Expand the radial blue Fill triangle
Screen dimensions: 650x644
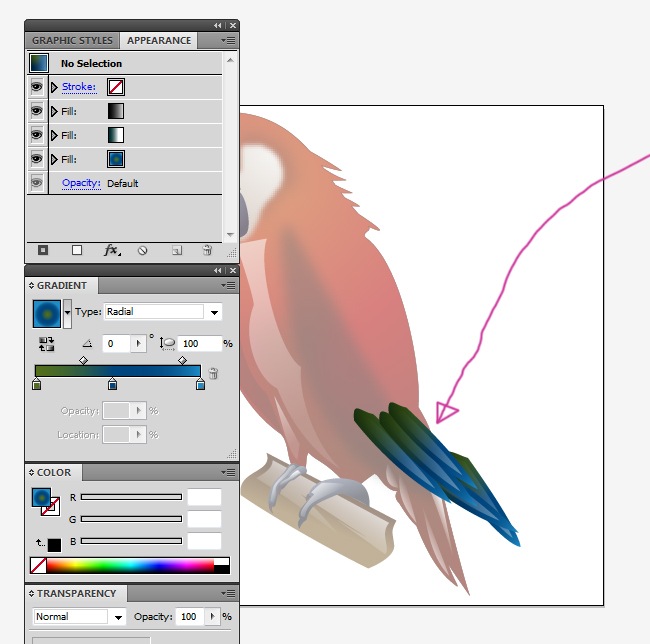click(54, 160)
